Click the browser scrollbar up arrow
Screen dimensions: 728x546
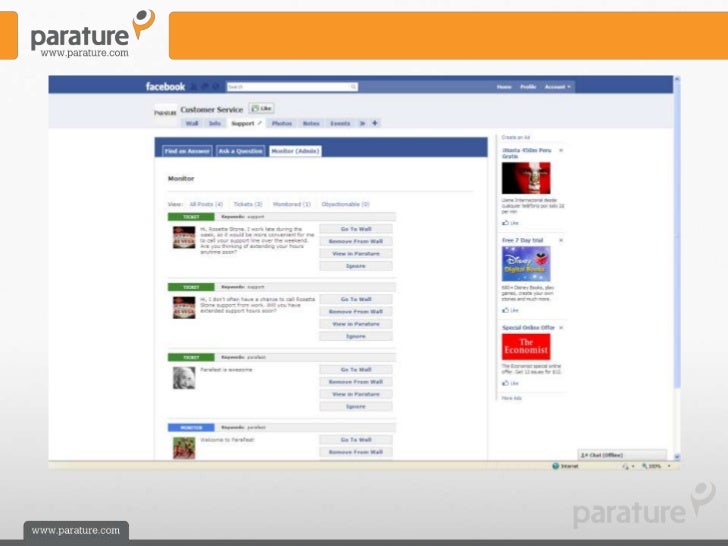(677, 79)
